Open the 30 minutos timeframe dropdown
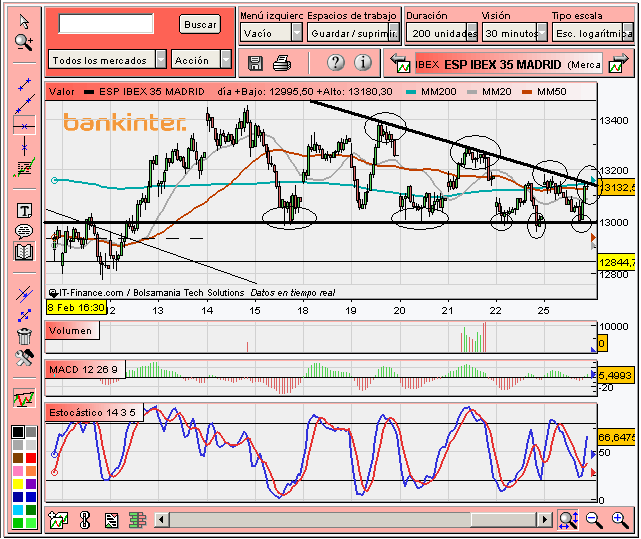 pos(514,33)
